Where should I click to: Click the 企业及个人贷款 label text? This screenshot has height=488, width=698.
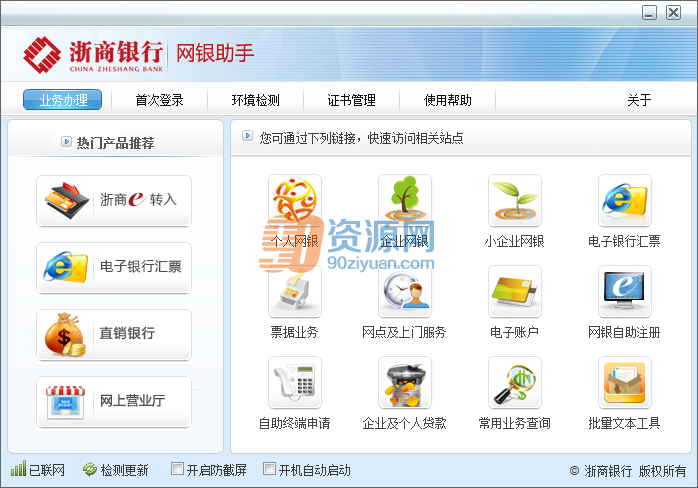(x=404, y=423)
